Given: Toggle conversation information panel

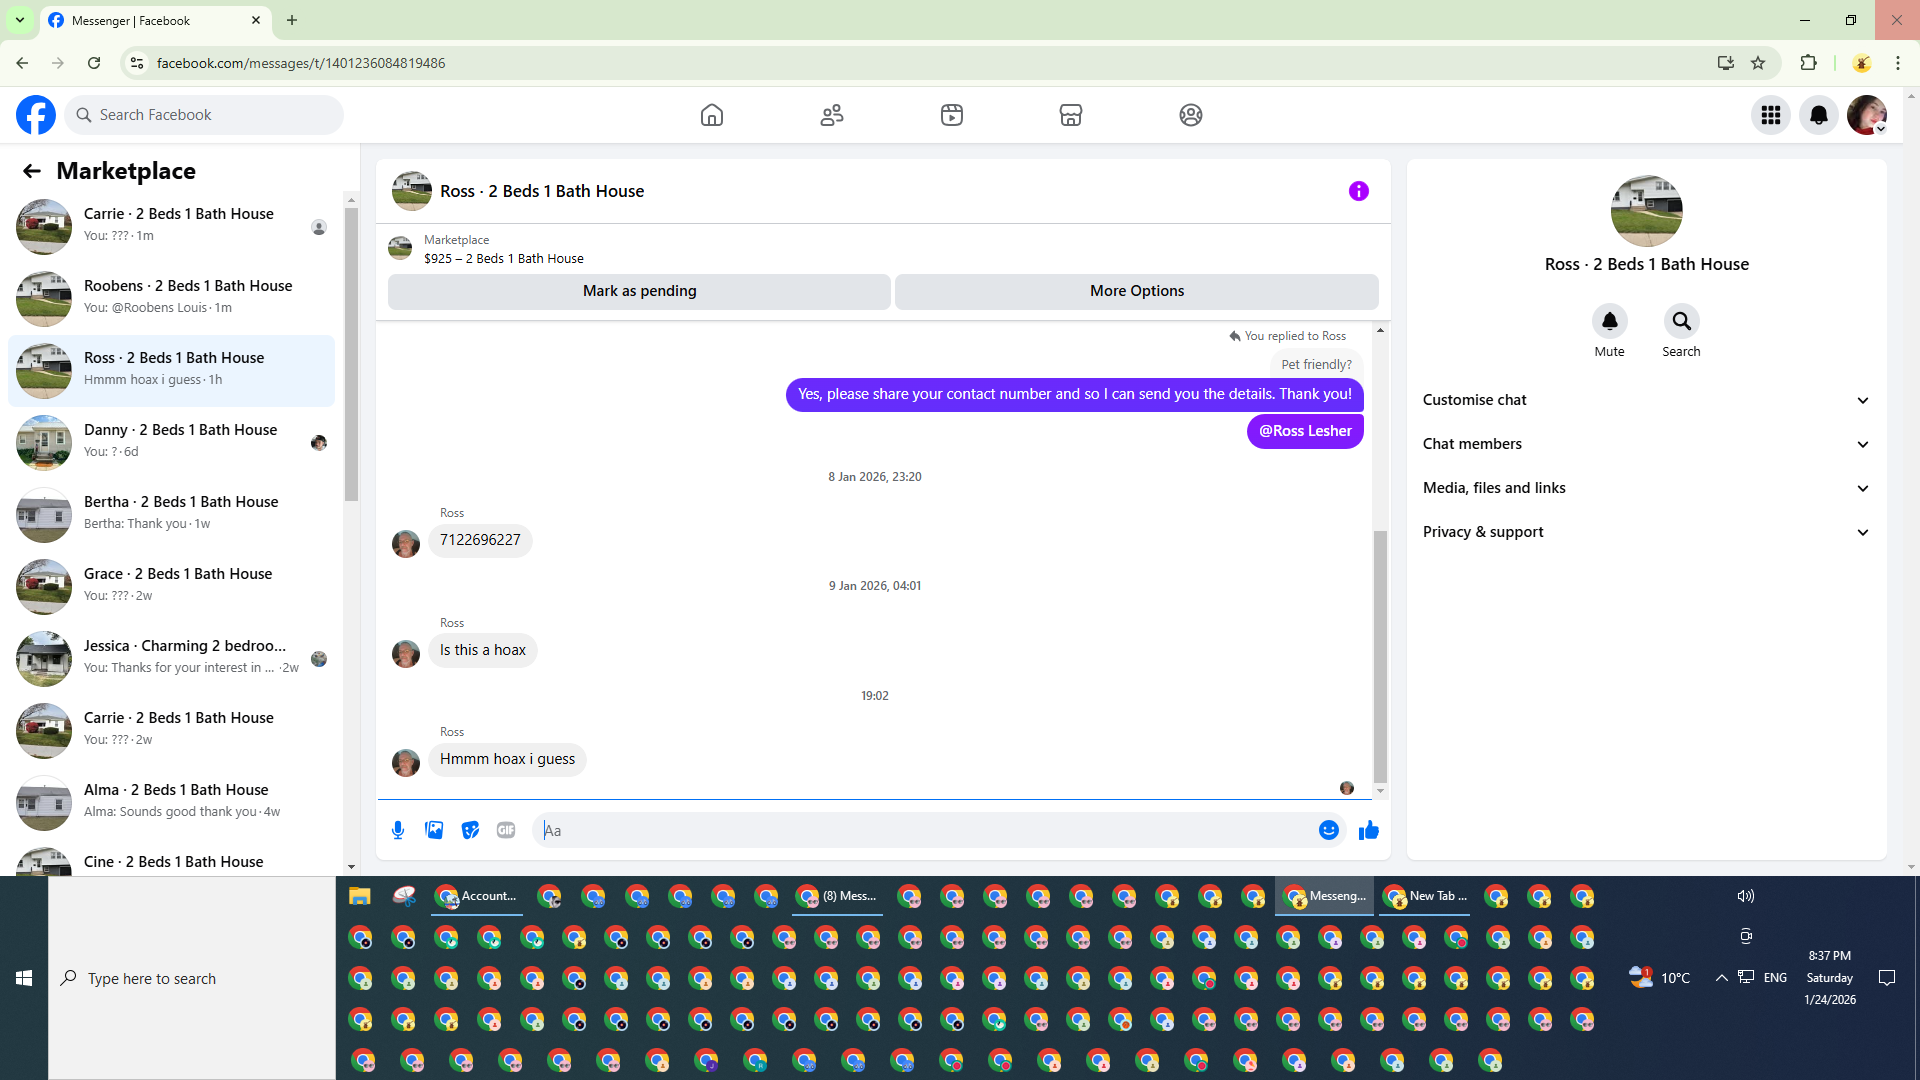Looking at the screenshot, I should [x=1358, y=191].
